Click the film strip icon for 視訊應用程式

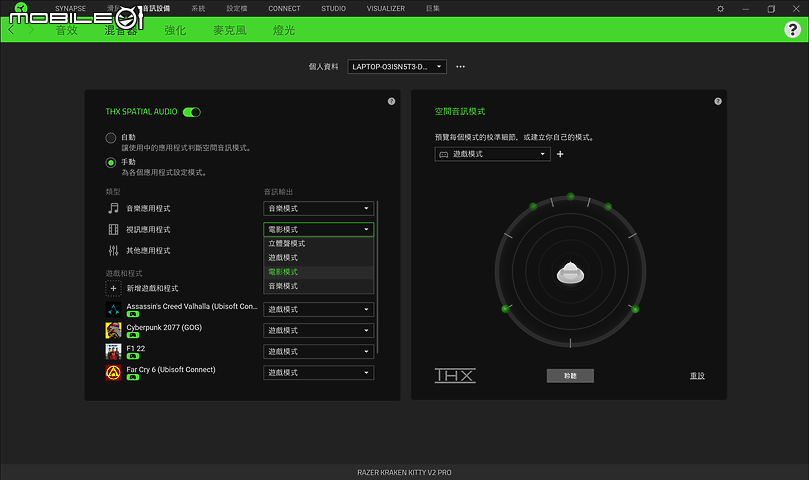tap(114, 229)
